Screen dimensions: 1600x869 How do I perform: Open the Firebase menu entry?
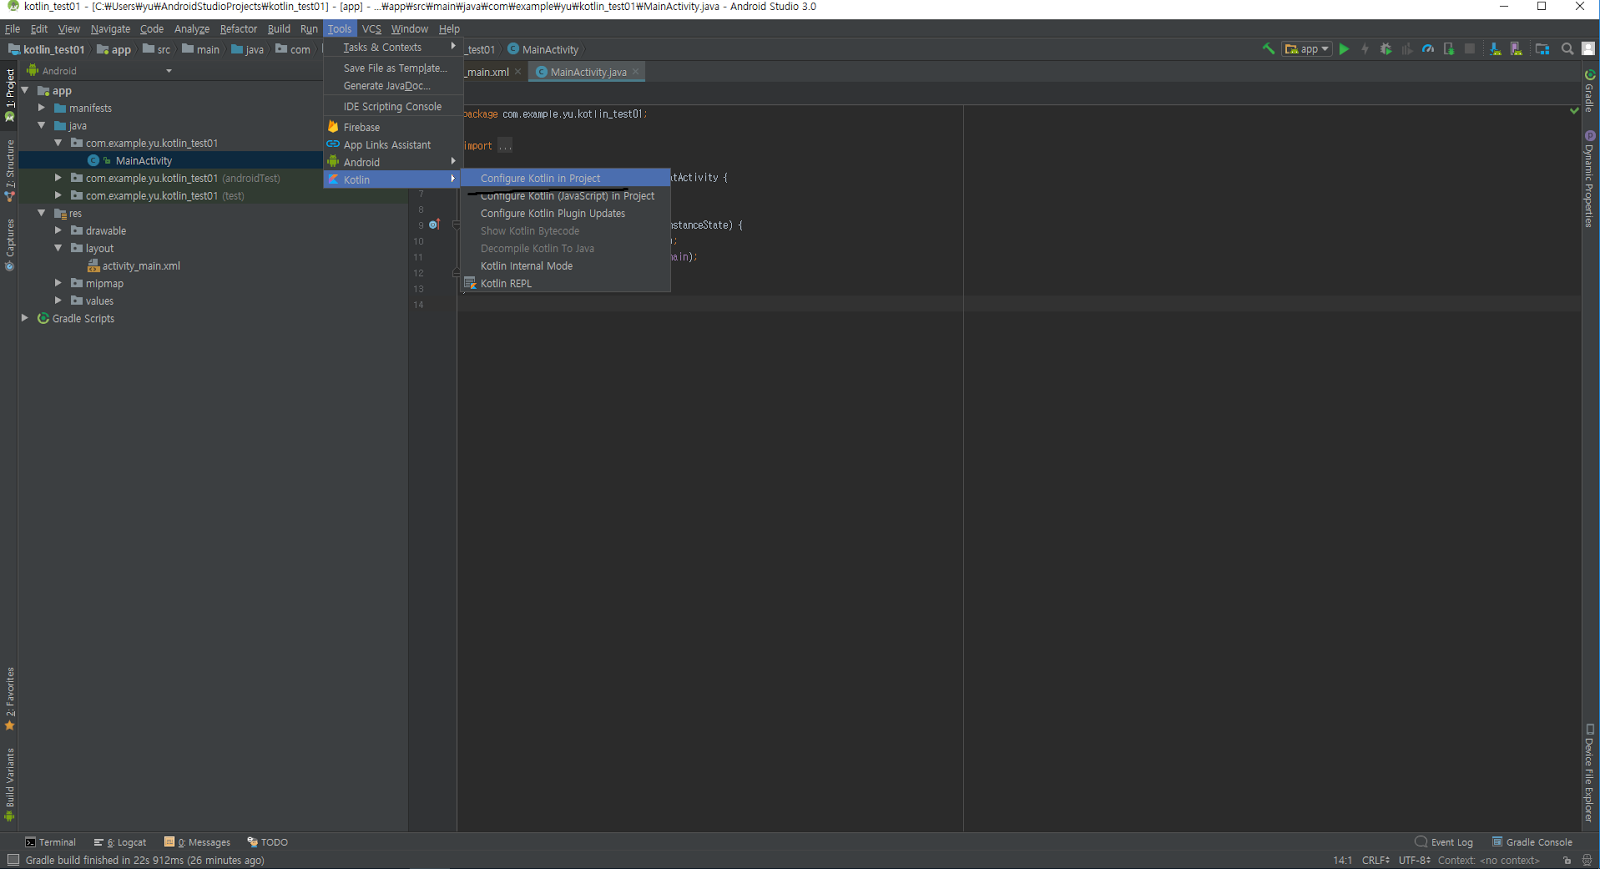pos(393,127)
